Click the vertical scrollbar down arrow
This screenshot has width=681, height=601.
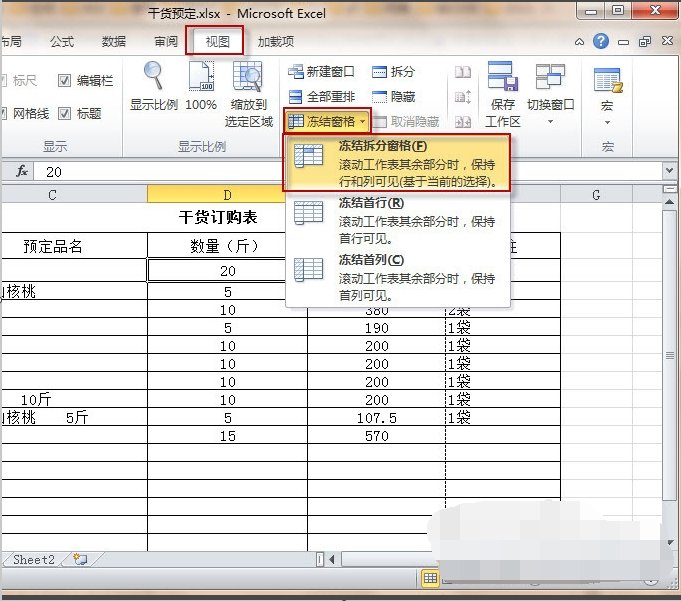point(670,542)
